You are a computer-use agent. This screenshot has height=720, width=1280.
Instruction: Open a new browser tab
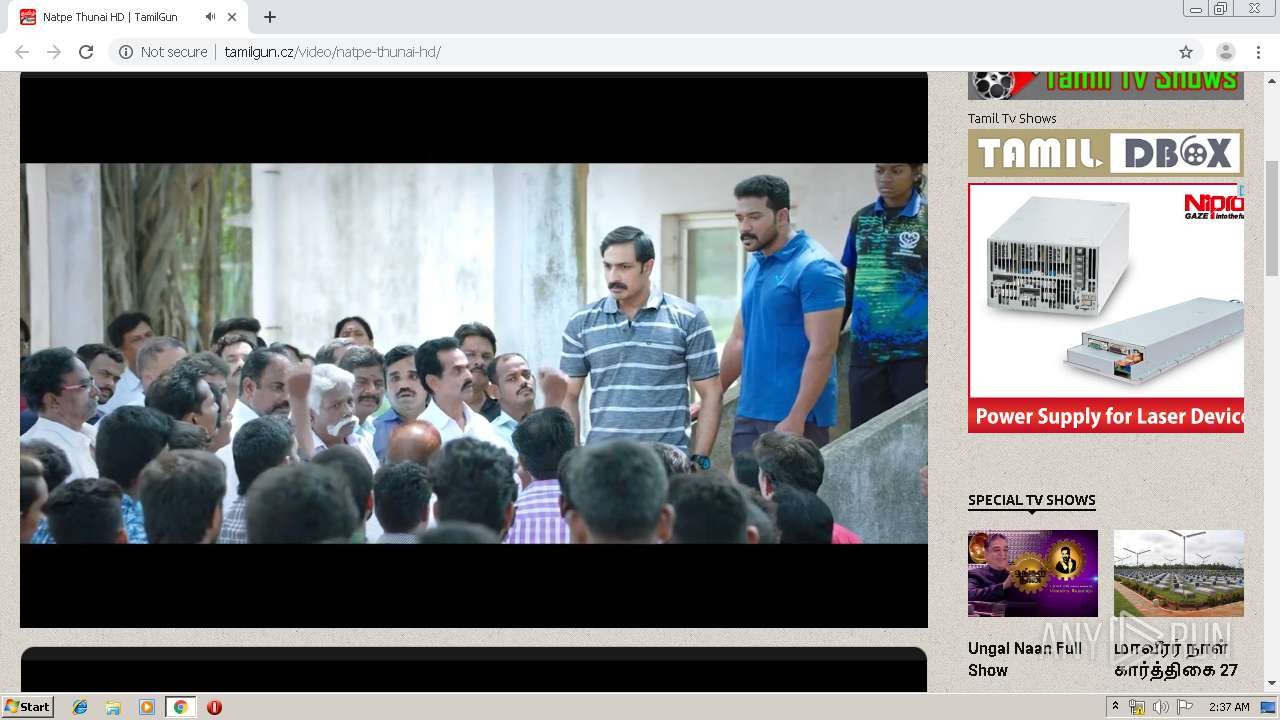point(270,17)
